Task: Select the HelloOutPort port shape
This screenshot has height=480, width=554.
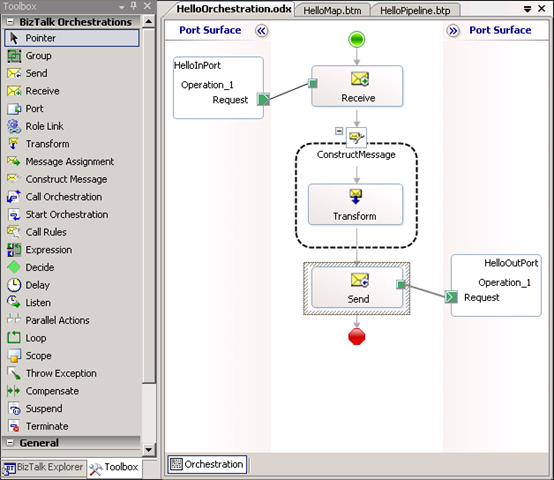Action: pos(496,285)
